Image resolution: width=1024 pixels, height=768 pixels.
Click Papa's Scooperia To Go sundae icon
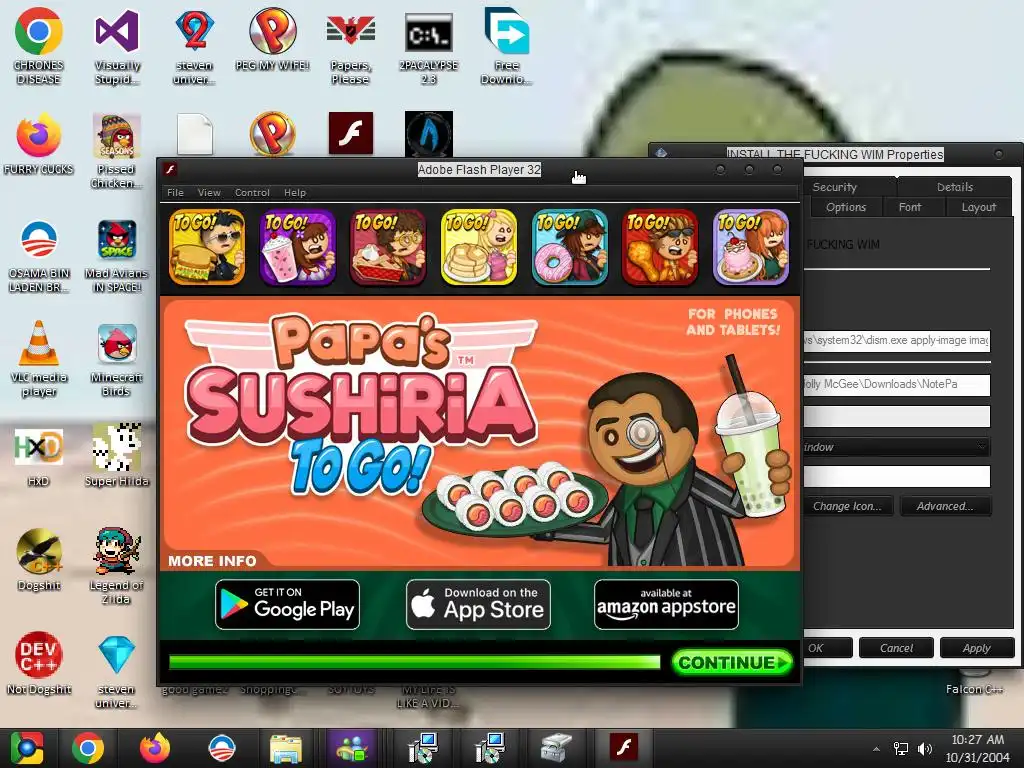[751, 247]
